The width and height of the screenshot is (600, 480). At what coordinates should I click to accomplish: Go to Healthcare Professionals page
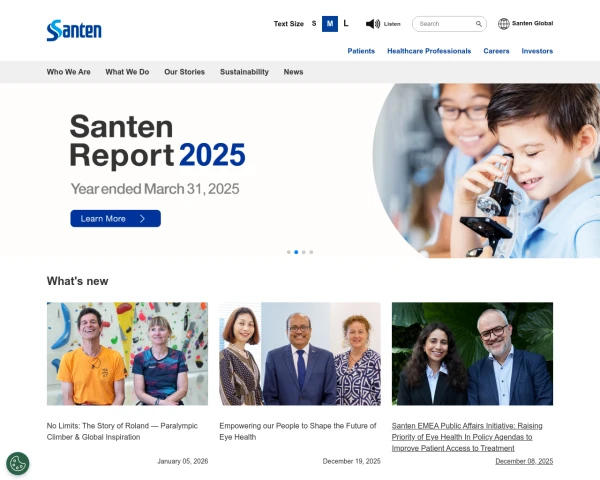click(429, 51)
